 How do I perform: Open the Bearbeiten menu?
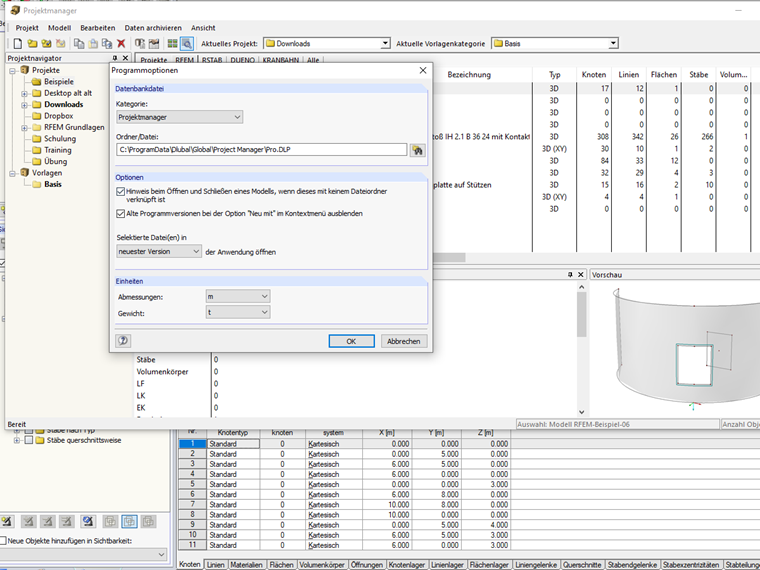(97, 28)
